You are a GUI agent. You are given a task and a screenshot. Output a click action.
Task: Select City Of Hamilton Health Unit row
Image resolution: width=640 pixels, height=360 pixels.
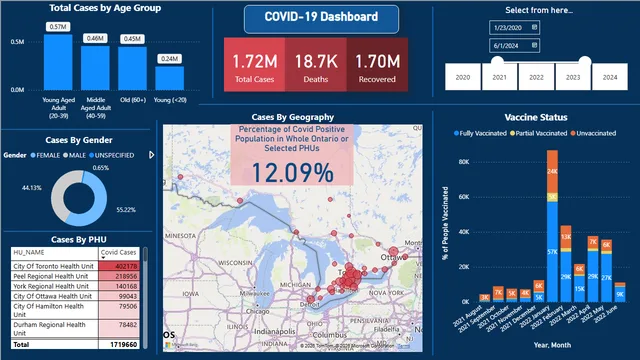tap(76, 310)
